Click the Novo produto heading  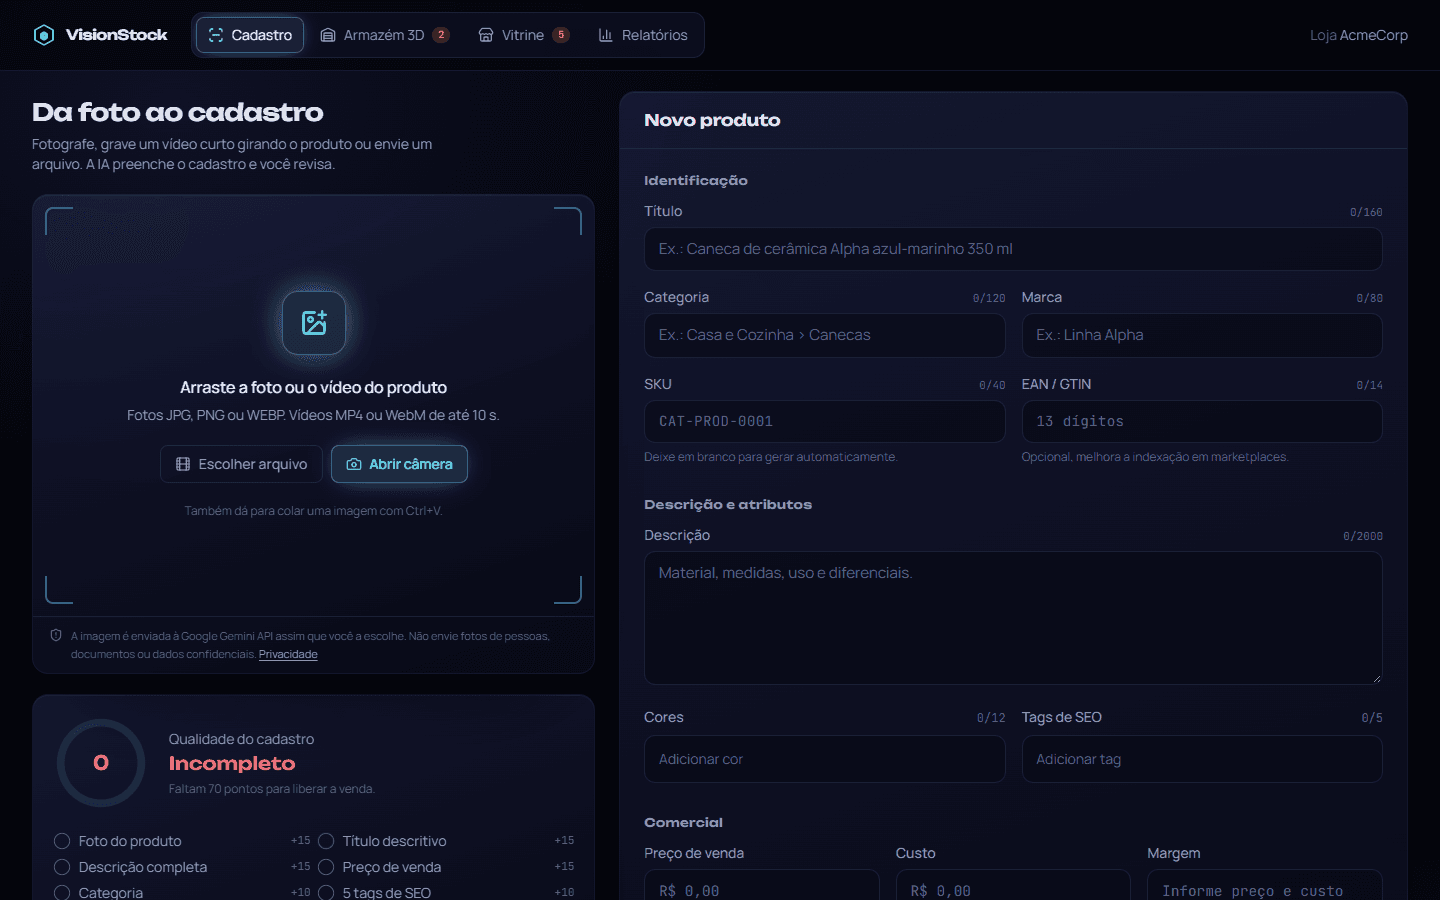(x=712, y=120)
